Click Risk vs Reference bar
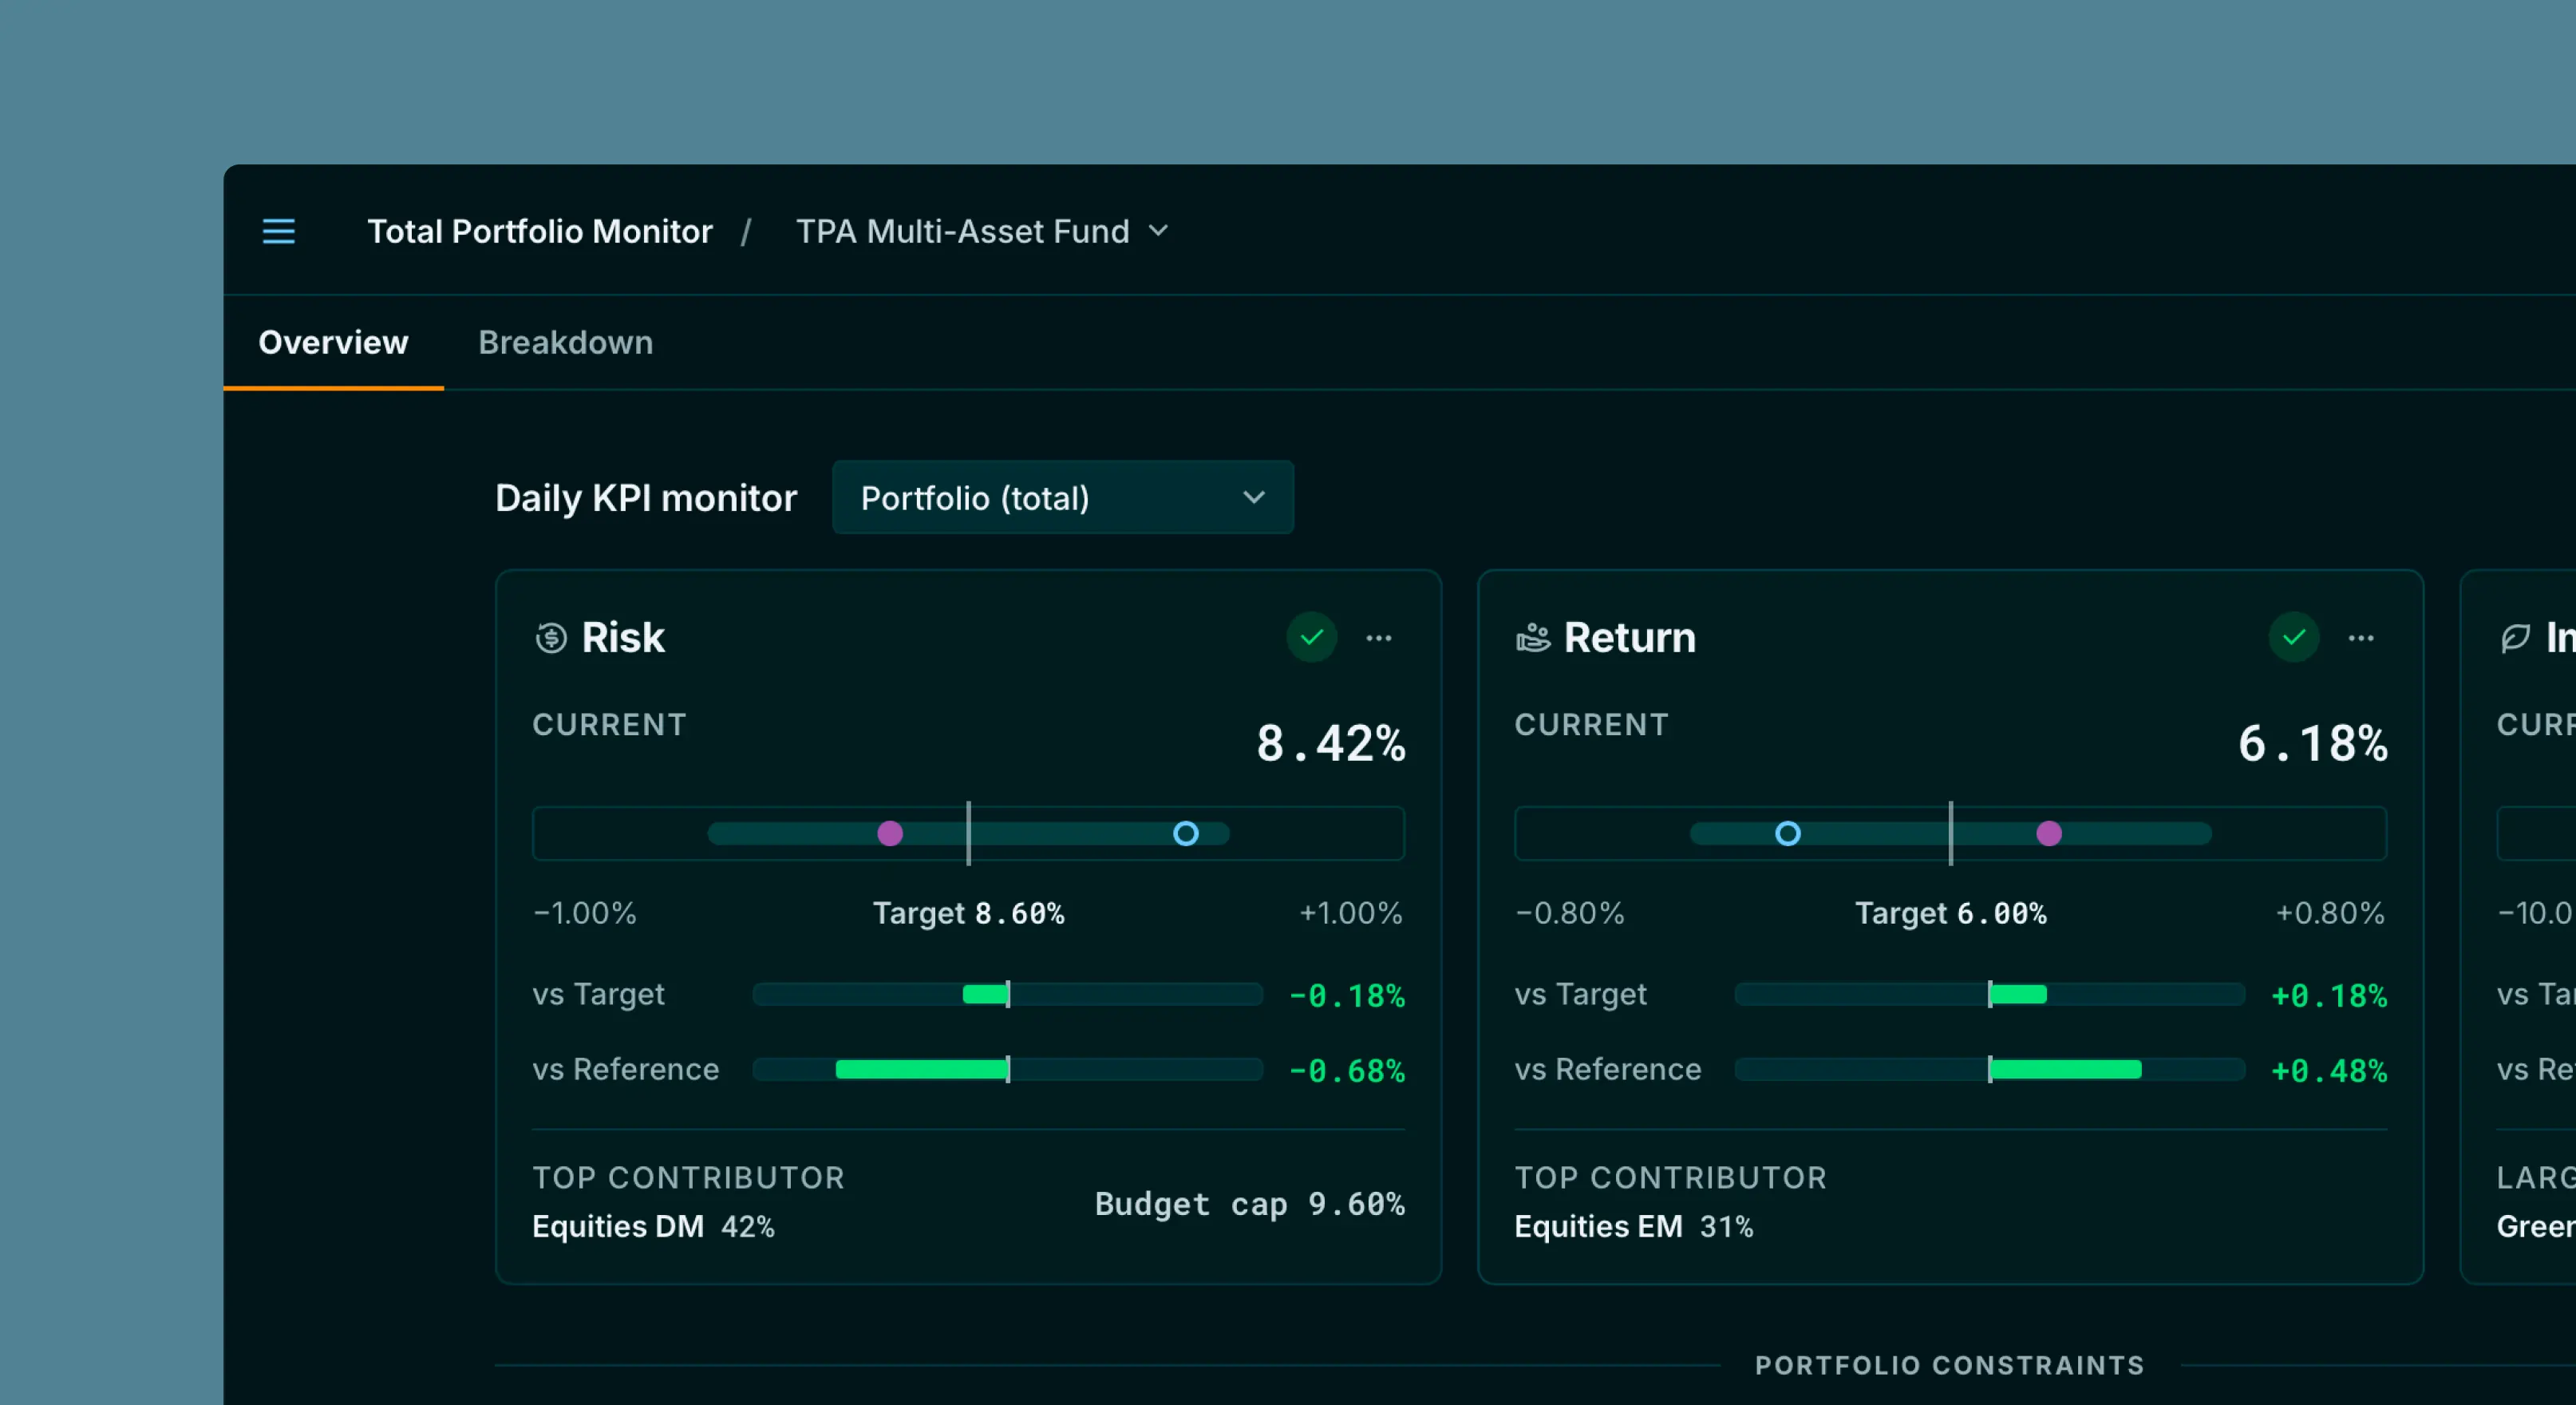The height and width of the screenshot is (1405, 2576). click(1007, 1069)
